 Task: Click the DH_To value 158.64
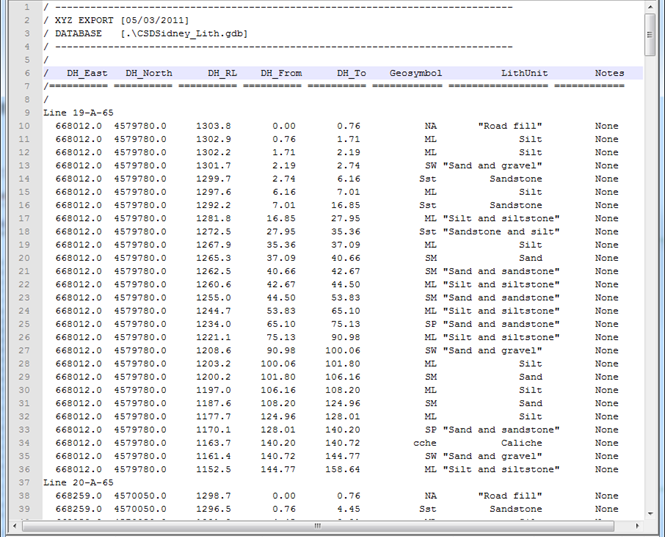(x=343, y=469)
